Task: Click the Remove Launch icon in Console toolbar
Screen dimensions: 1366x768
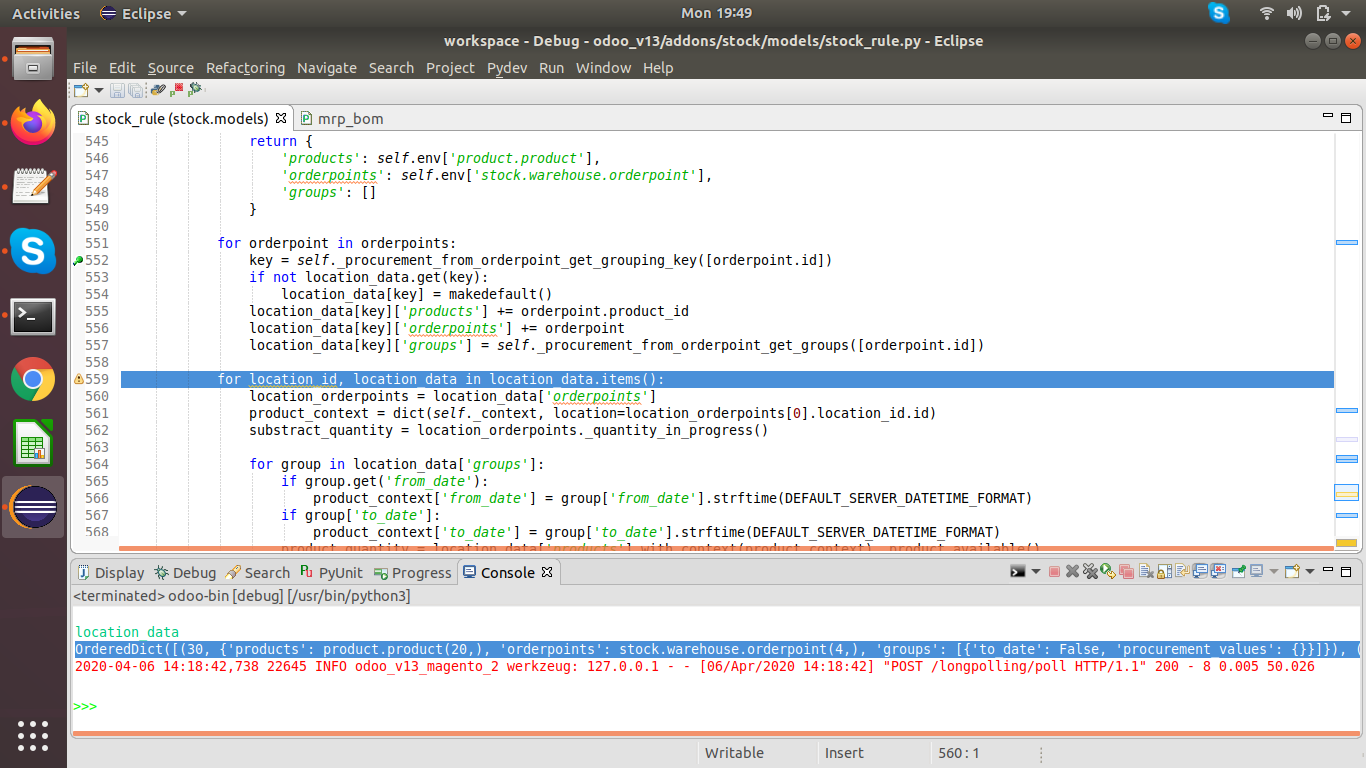Action: point(1072,572)
